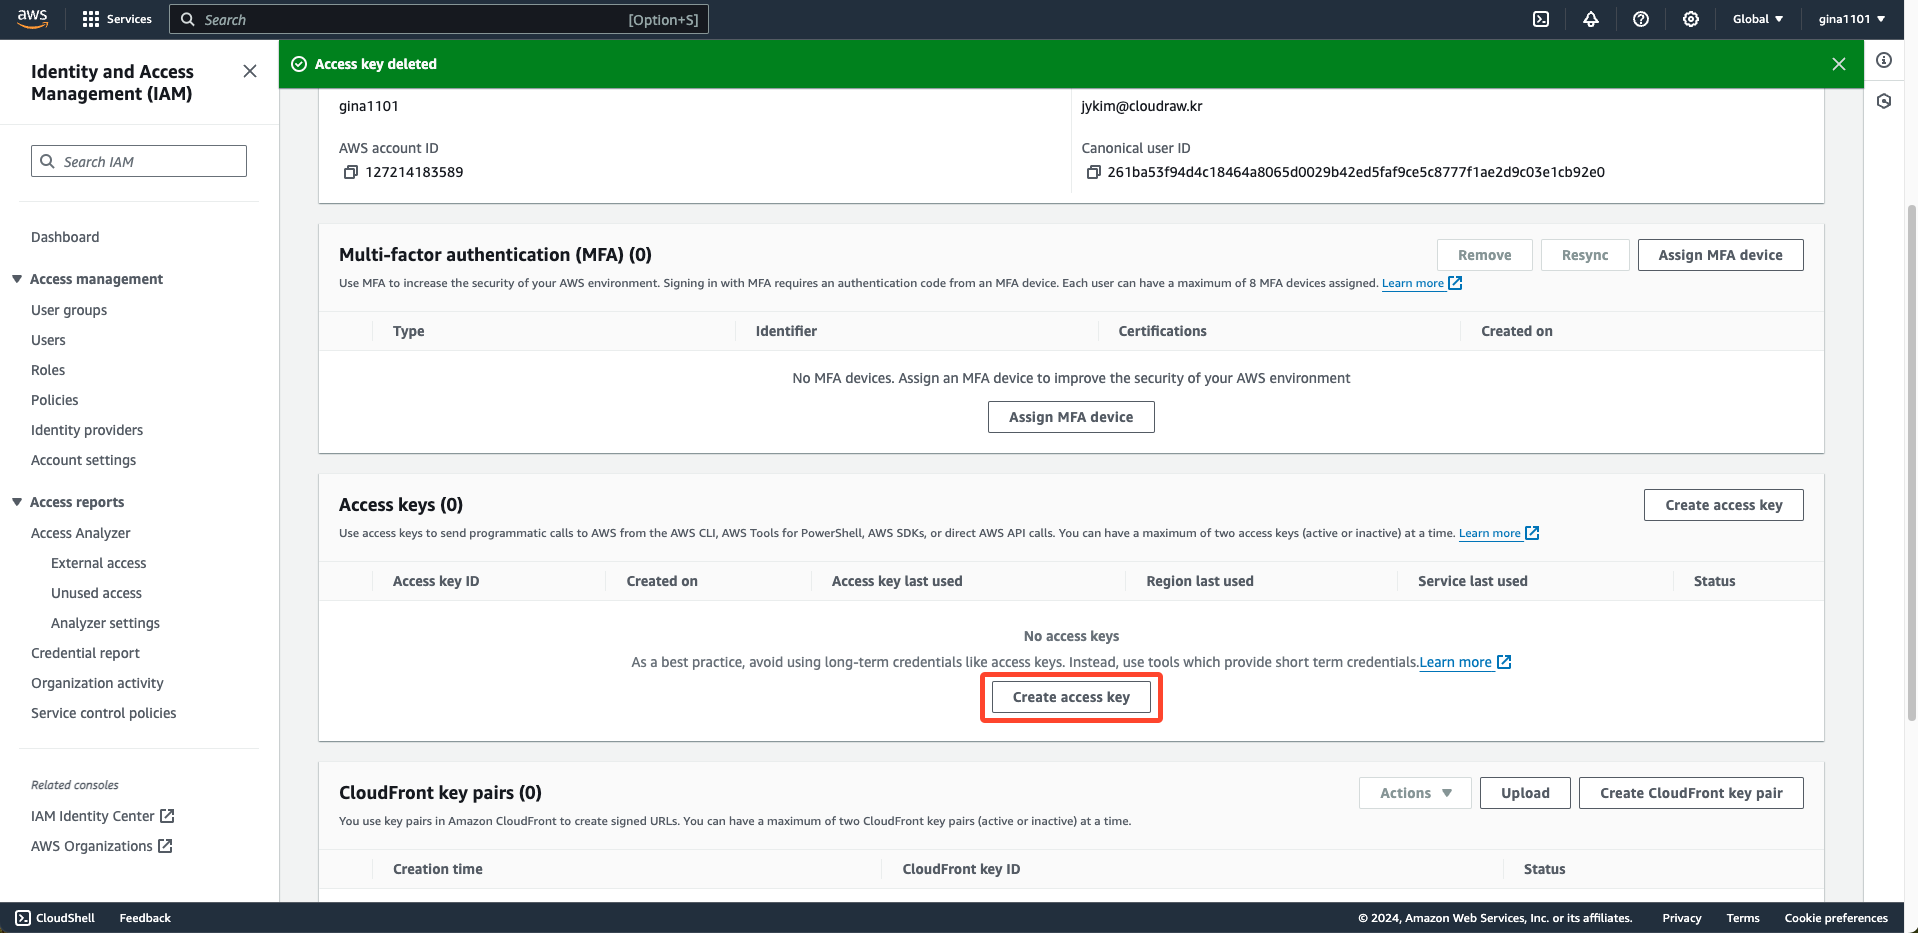Open the Privacy link in footer
Screen dimensions: 1918x933
point(1681,918)
